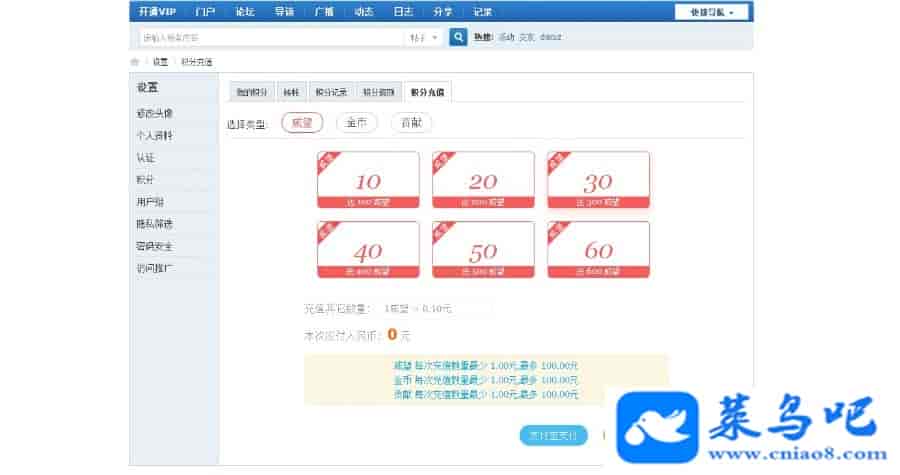Screen dimensions: 900x475
Task: Click the home icon in the breadcrumb
Action: coord(135,61)
